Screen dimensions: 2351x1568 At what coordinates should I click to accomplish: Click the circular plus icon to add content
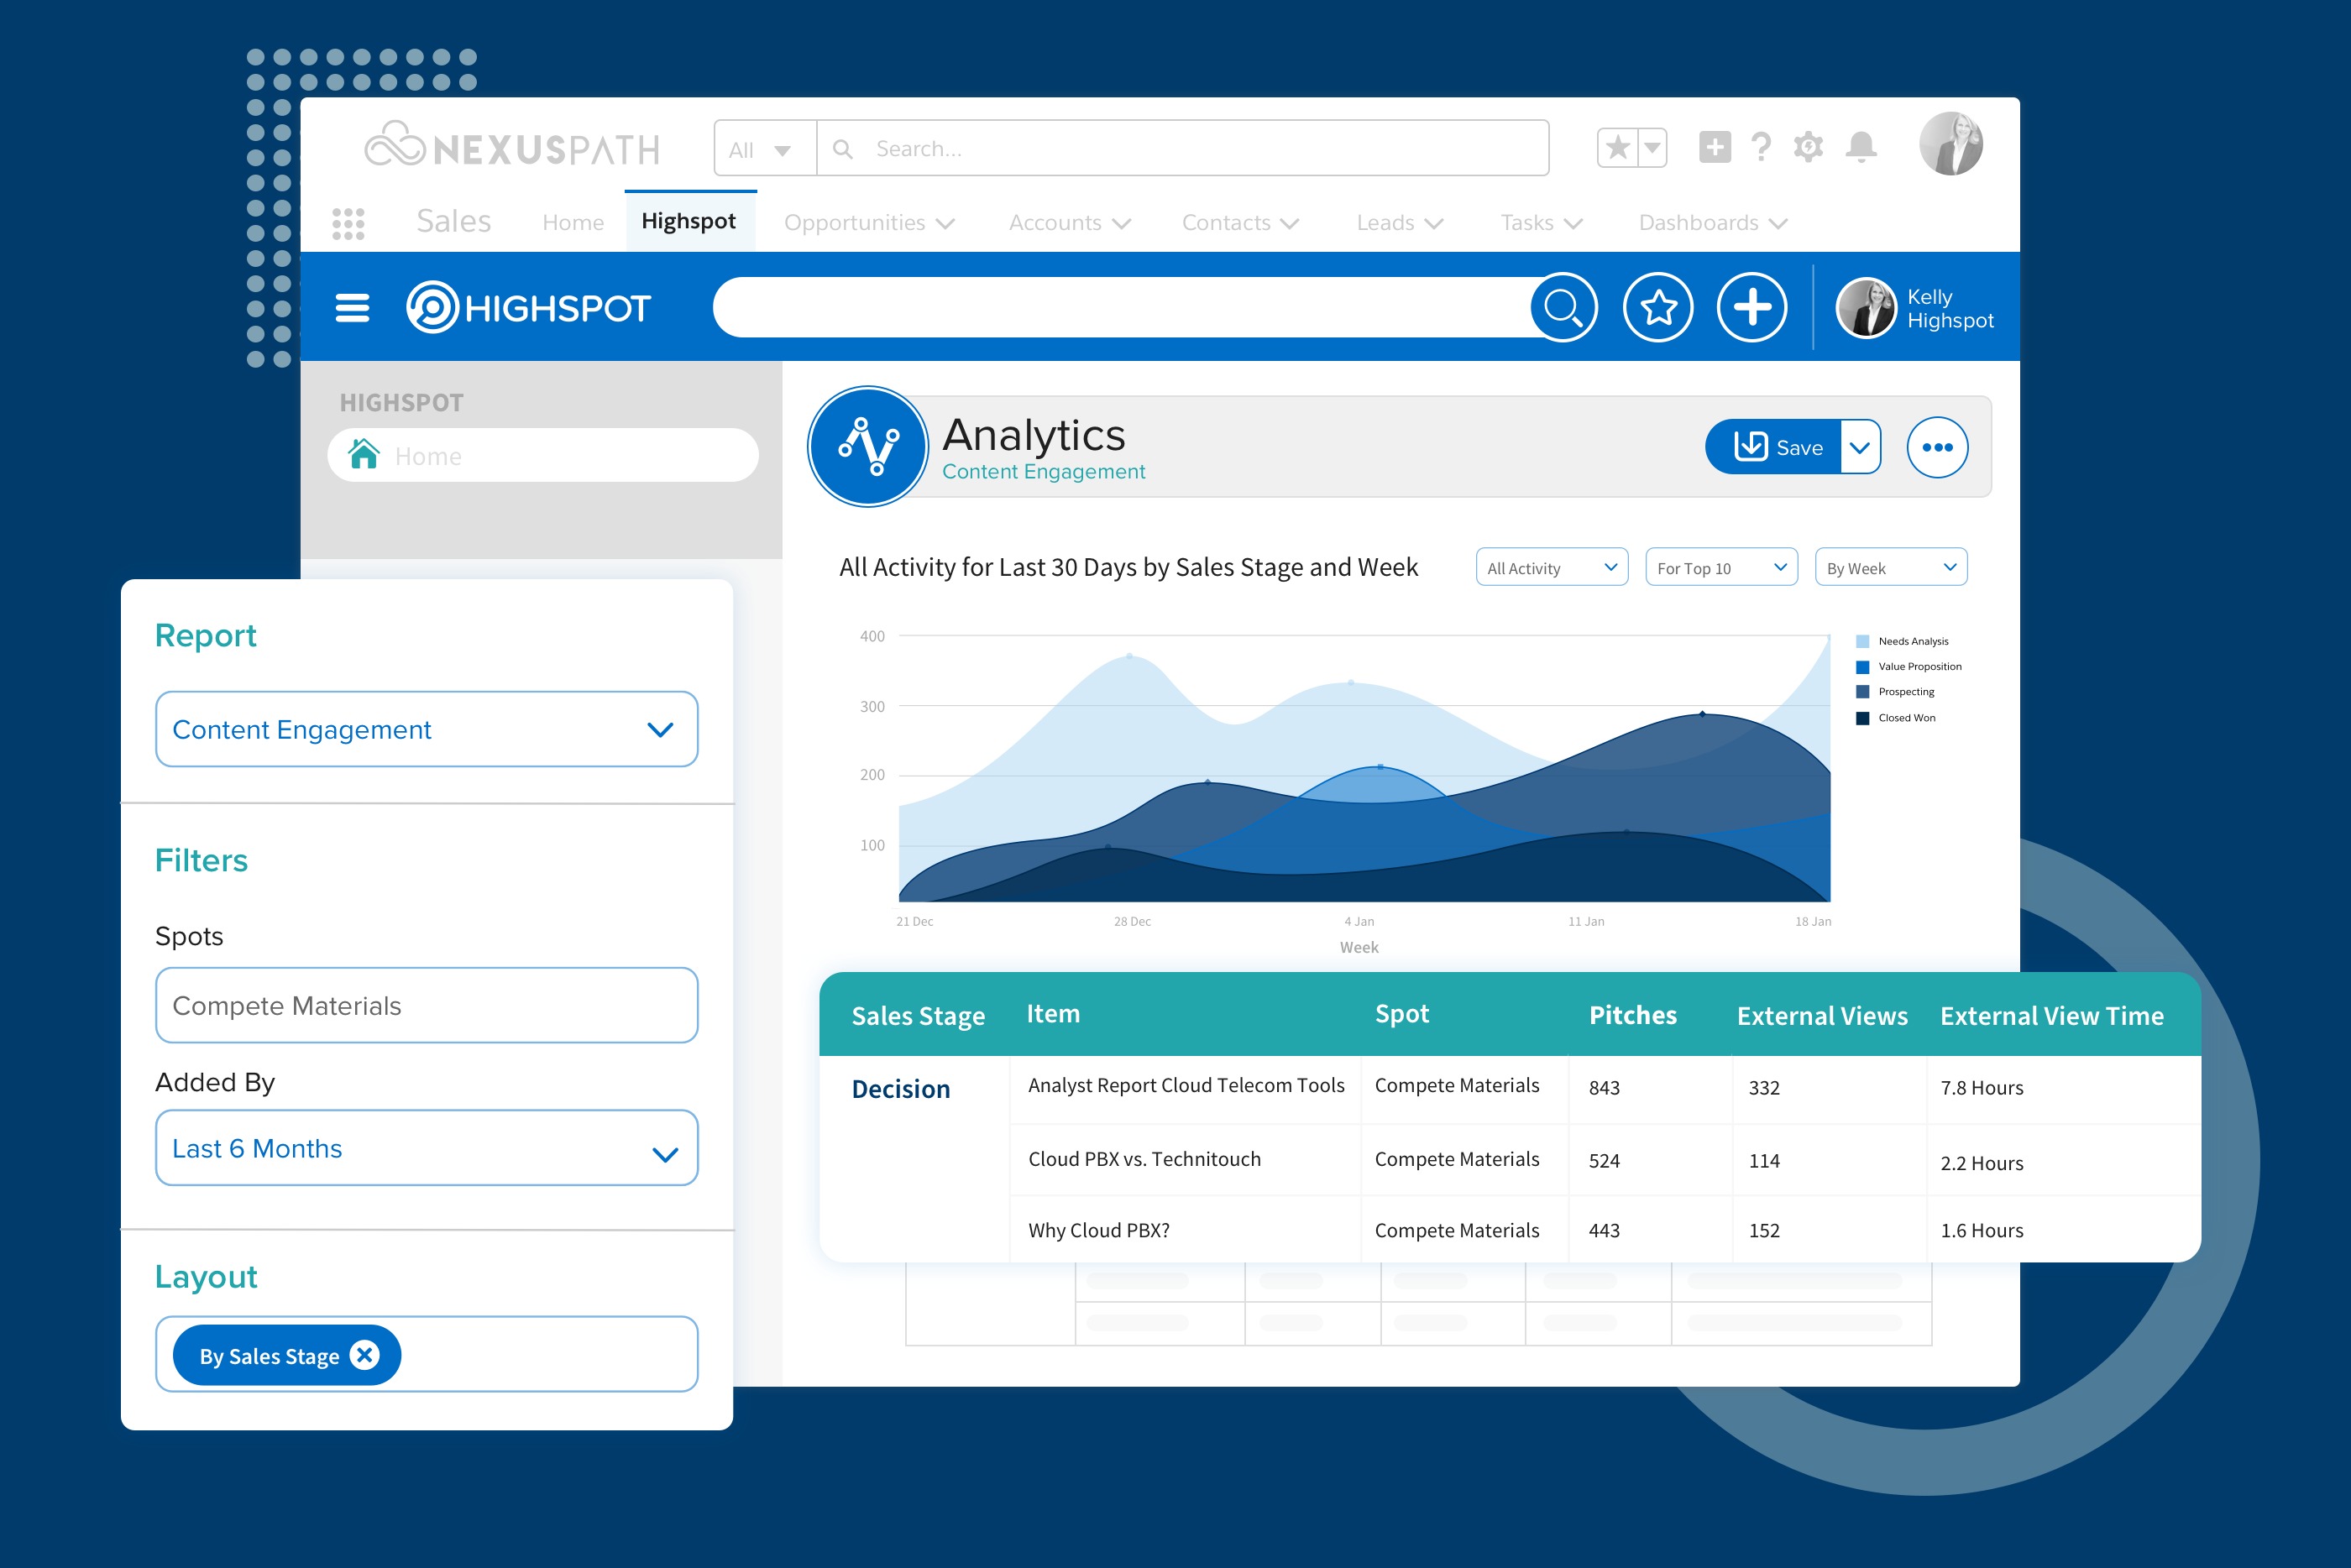click(x=1752, y=307)
